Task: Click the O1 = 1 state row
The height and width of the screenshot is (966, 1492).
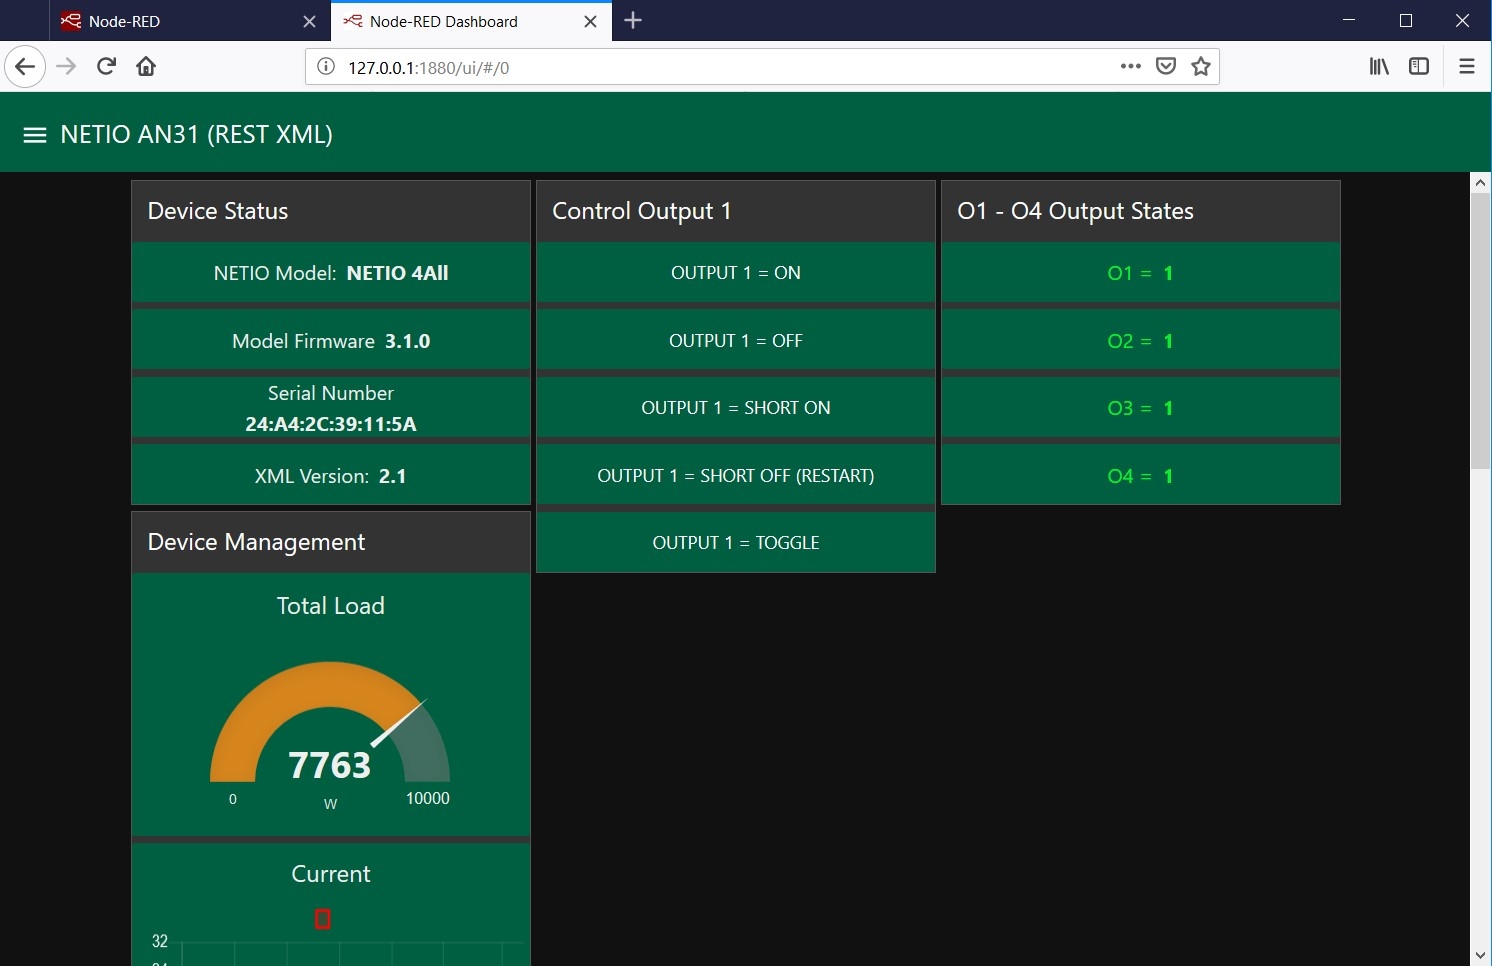Action: pos(1141,273)
